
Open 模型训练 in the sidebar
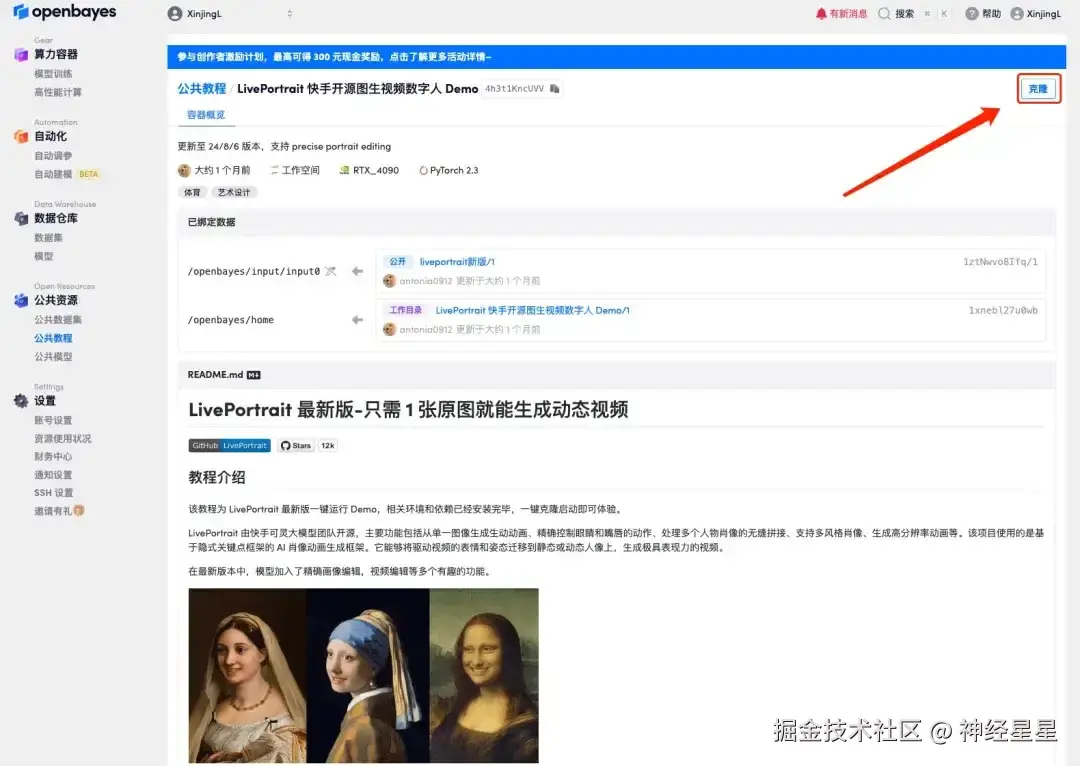(53, 74)
